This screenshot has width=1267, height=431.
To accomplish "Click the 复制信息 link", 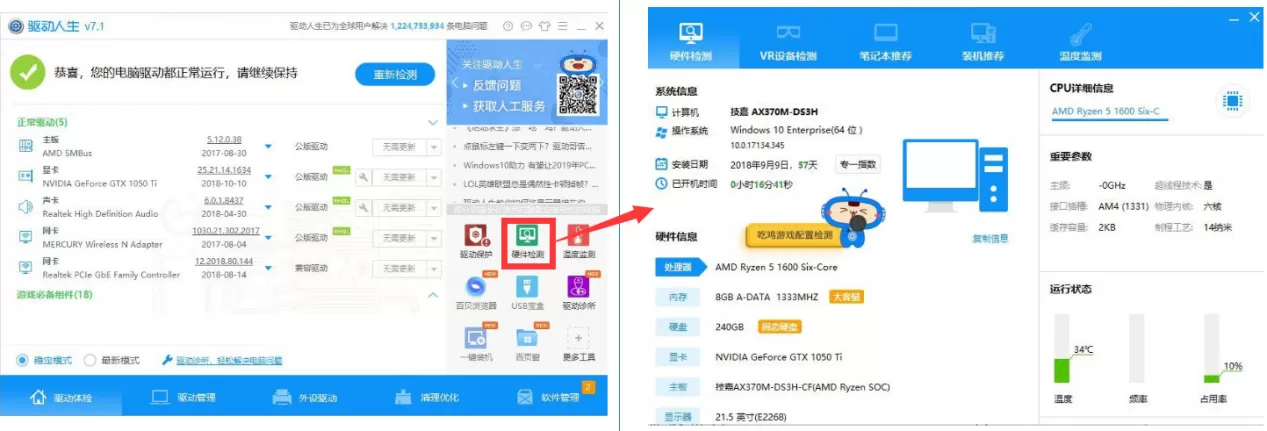I will pos(990,238).
